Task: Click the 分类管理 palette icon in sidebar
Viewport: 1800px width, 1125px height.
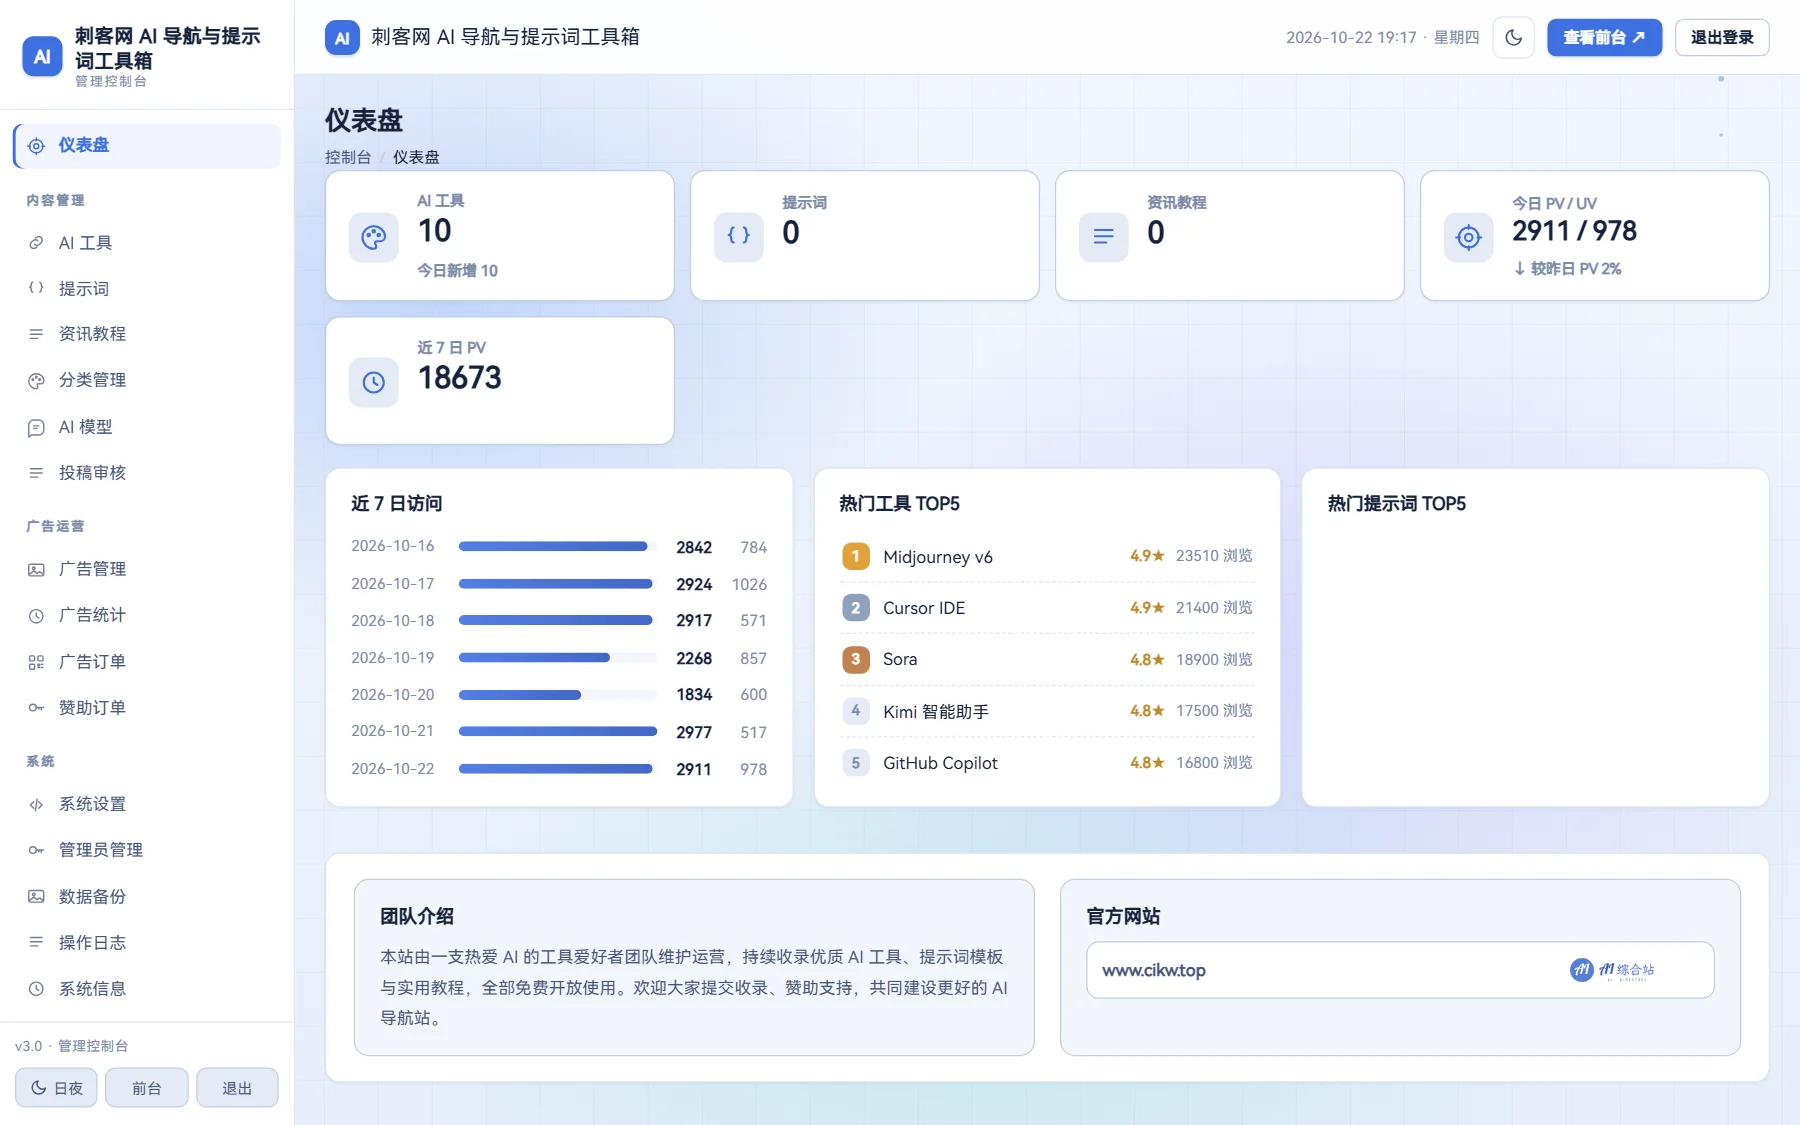Action: click(x=36, y=381)
